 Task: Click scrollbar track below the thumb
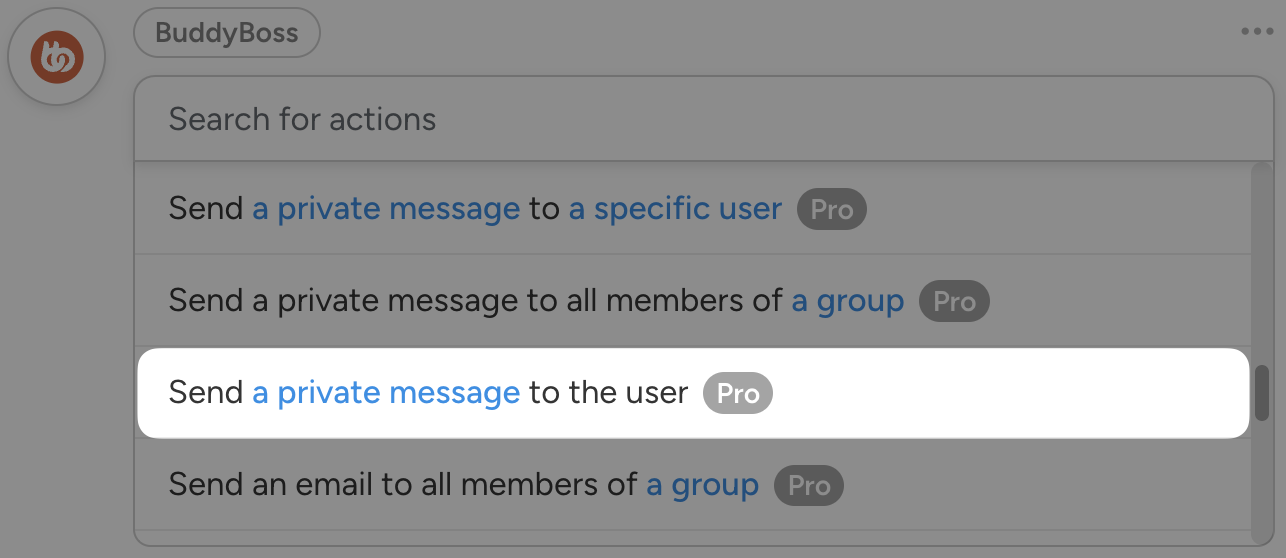point(1262,480)
